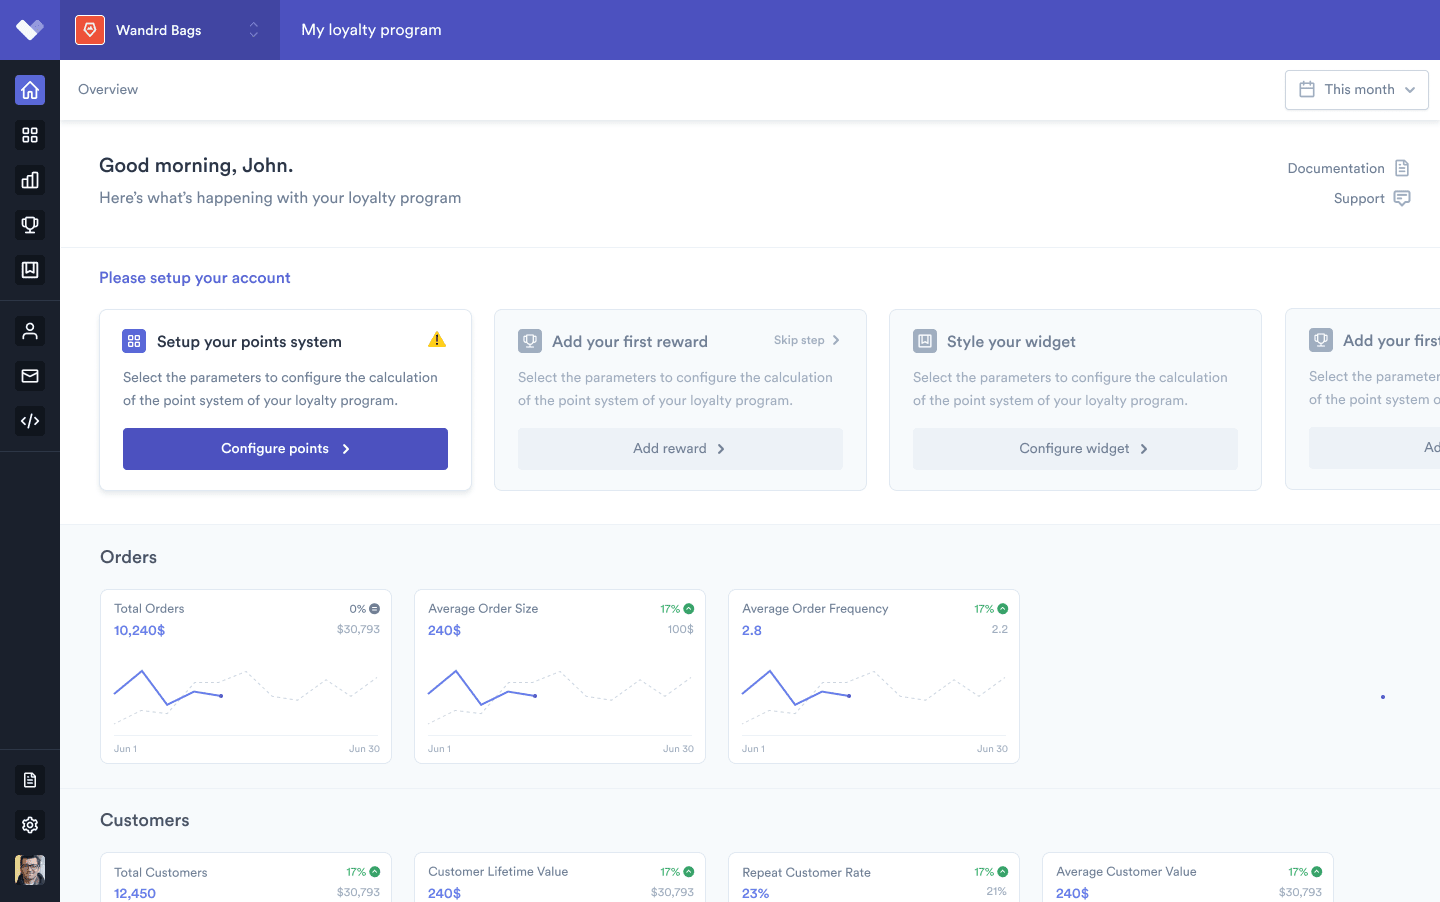Click Average Order Size 17% green arrow
The width and height of the screenshot is (1440, 902).
[x=688, y=609]
